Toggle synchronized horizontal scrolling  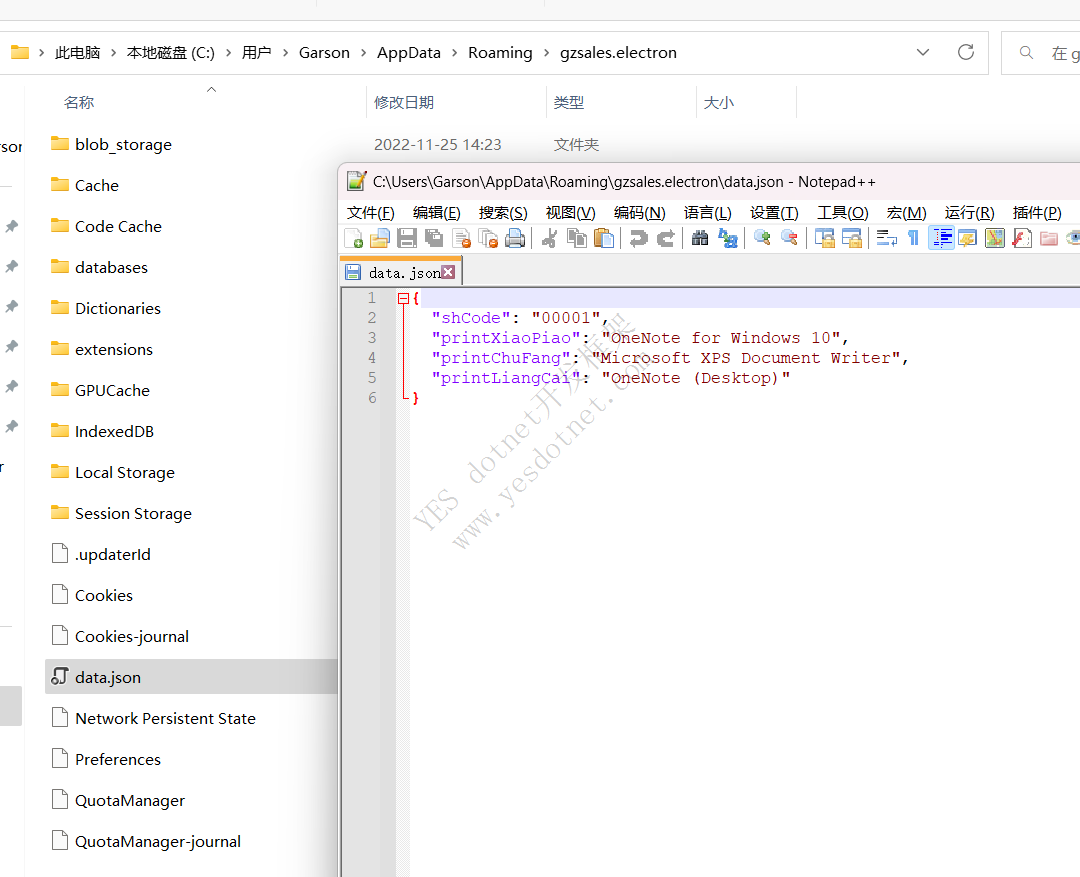tap(851, 238)
